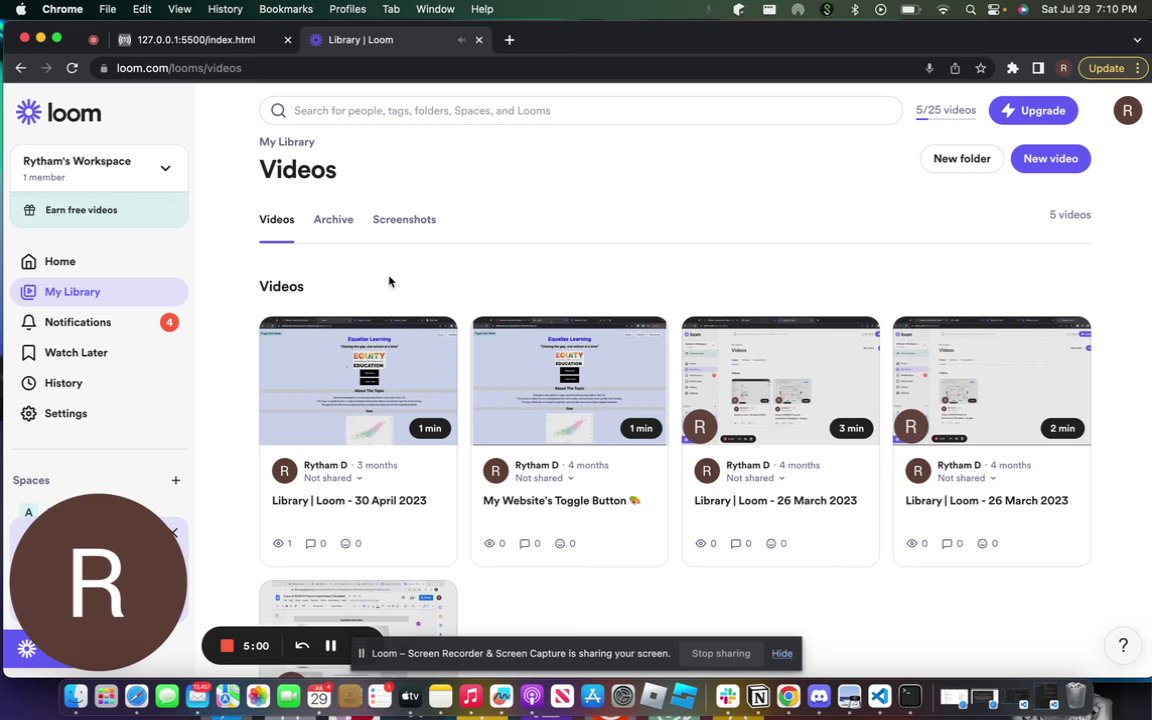
Task: Click the Loom logo in sidebar
Action: pos(59,112)
